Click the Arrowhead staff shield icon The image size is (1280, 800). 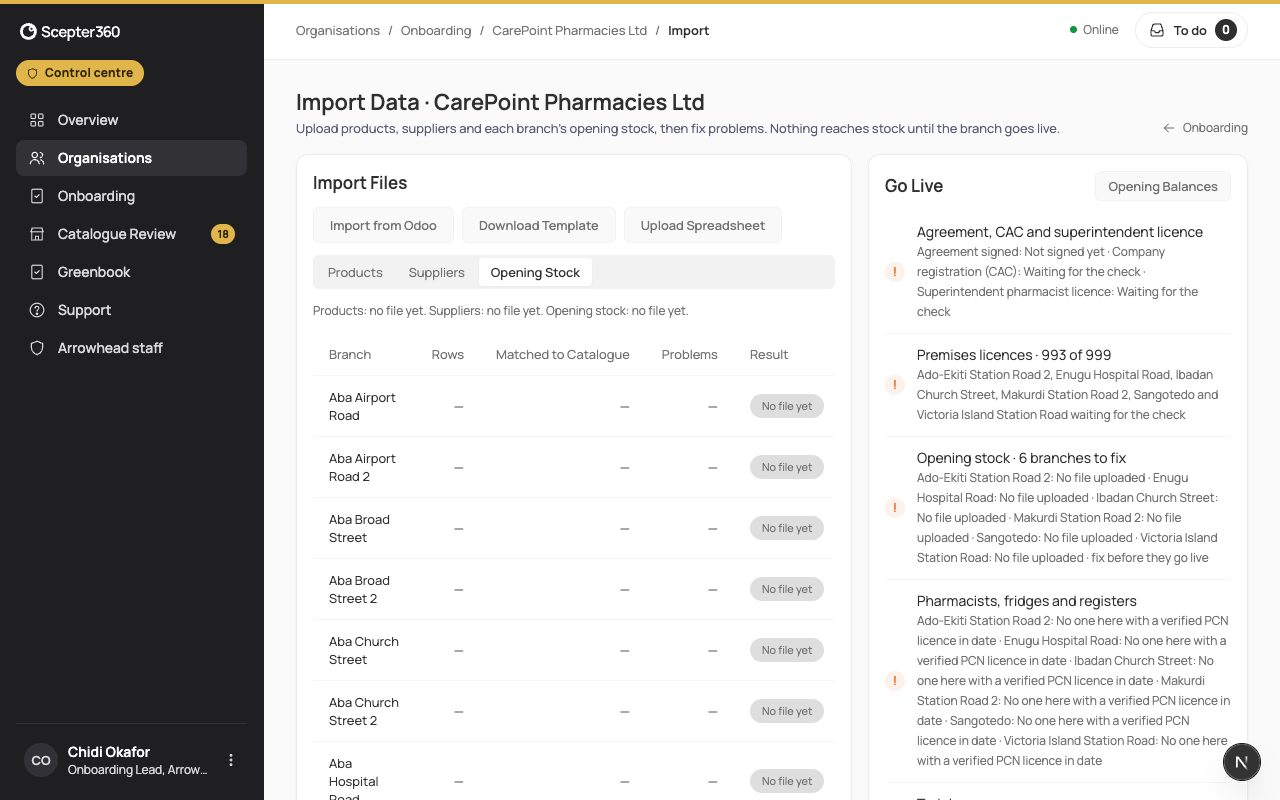pos(37,348)
